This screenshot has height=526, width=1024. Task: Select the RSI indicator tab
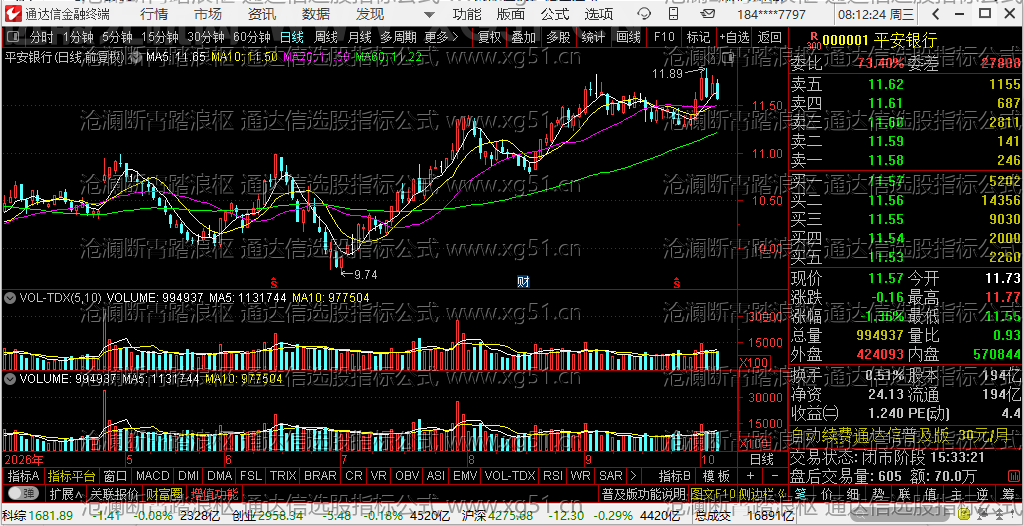pos(552,476)
